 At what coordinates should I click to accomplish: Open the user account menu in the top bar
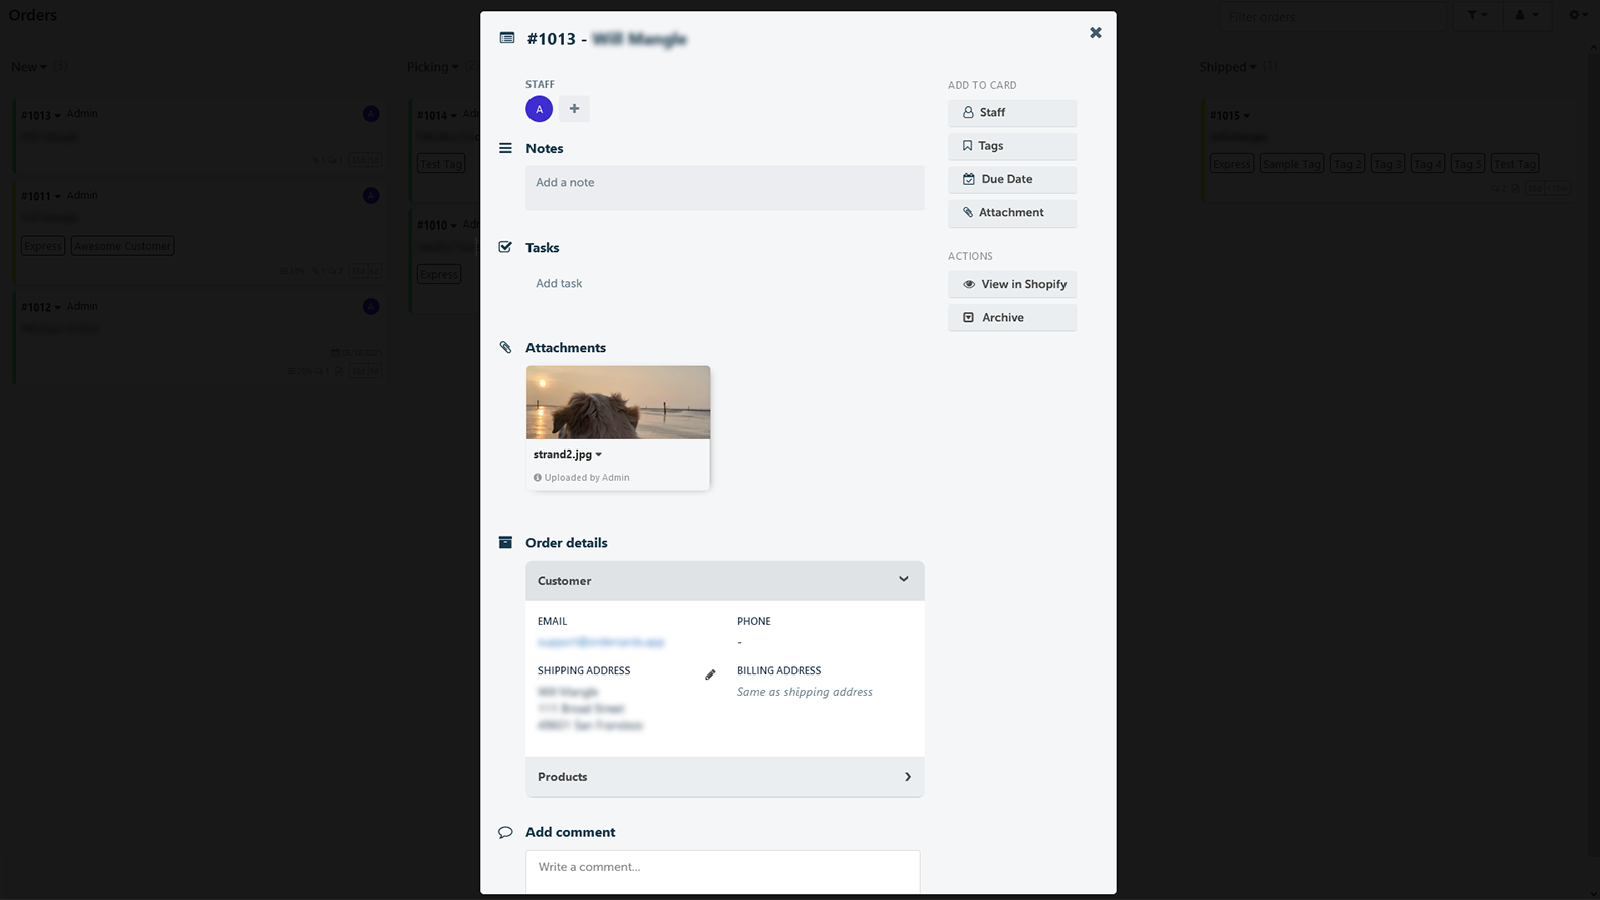click(x=1526, y=15)
